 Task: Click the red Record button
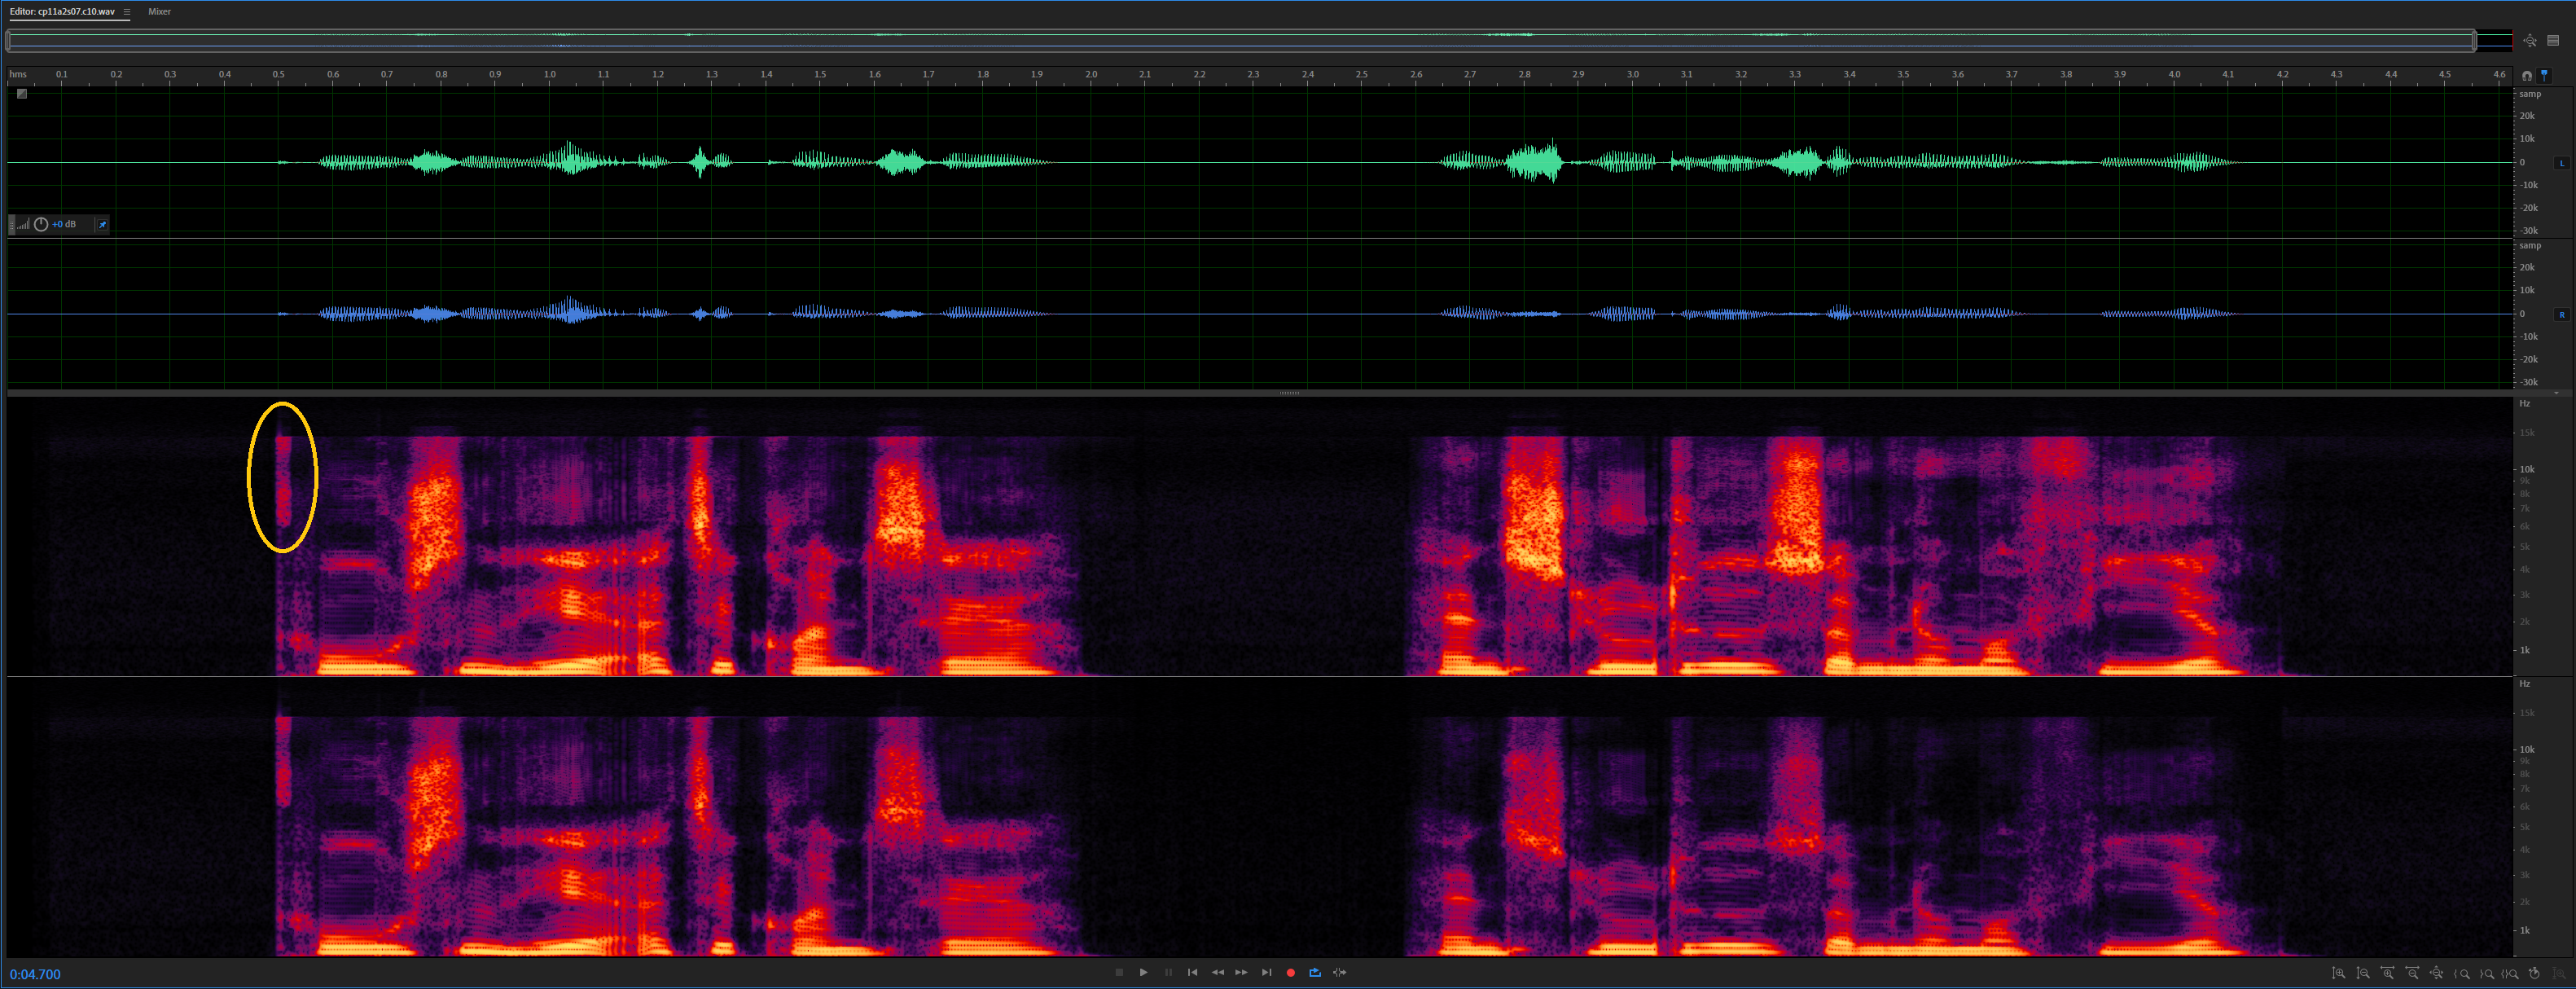(1290, 972)
